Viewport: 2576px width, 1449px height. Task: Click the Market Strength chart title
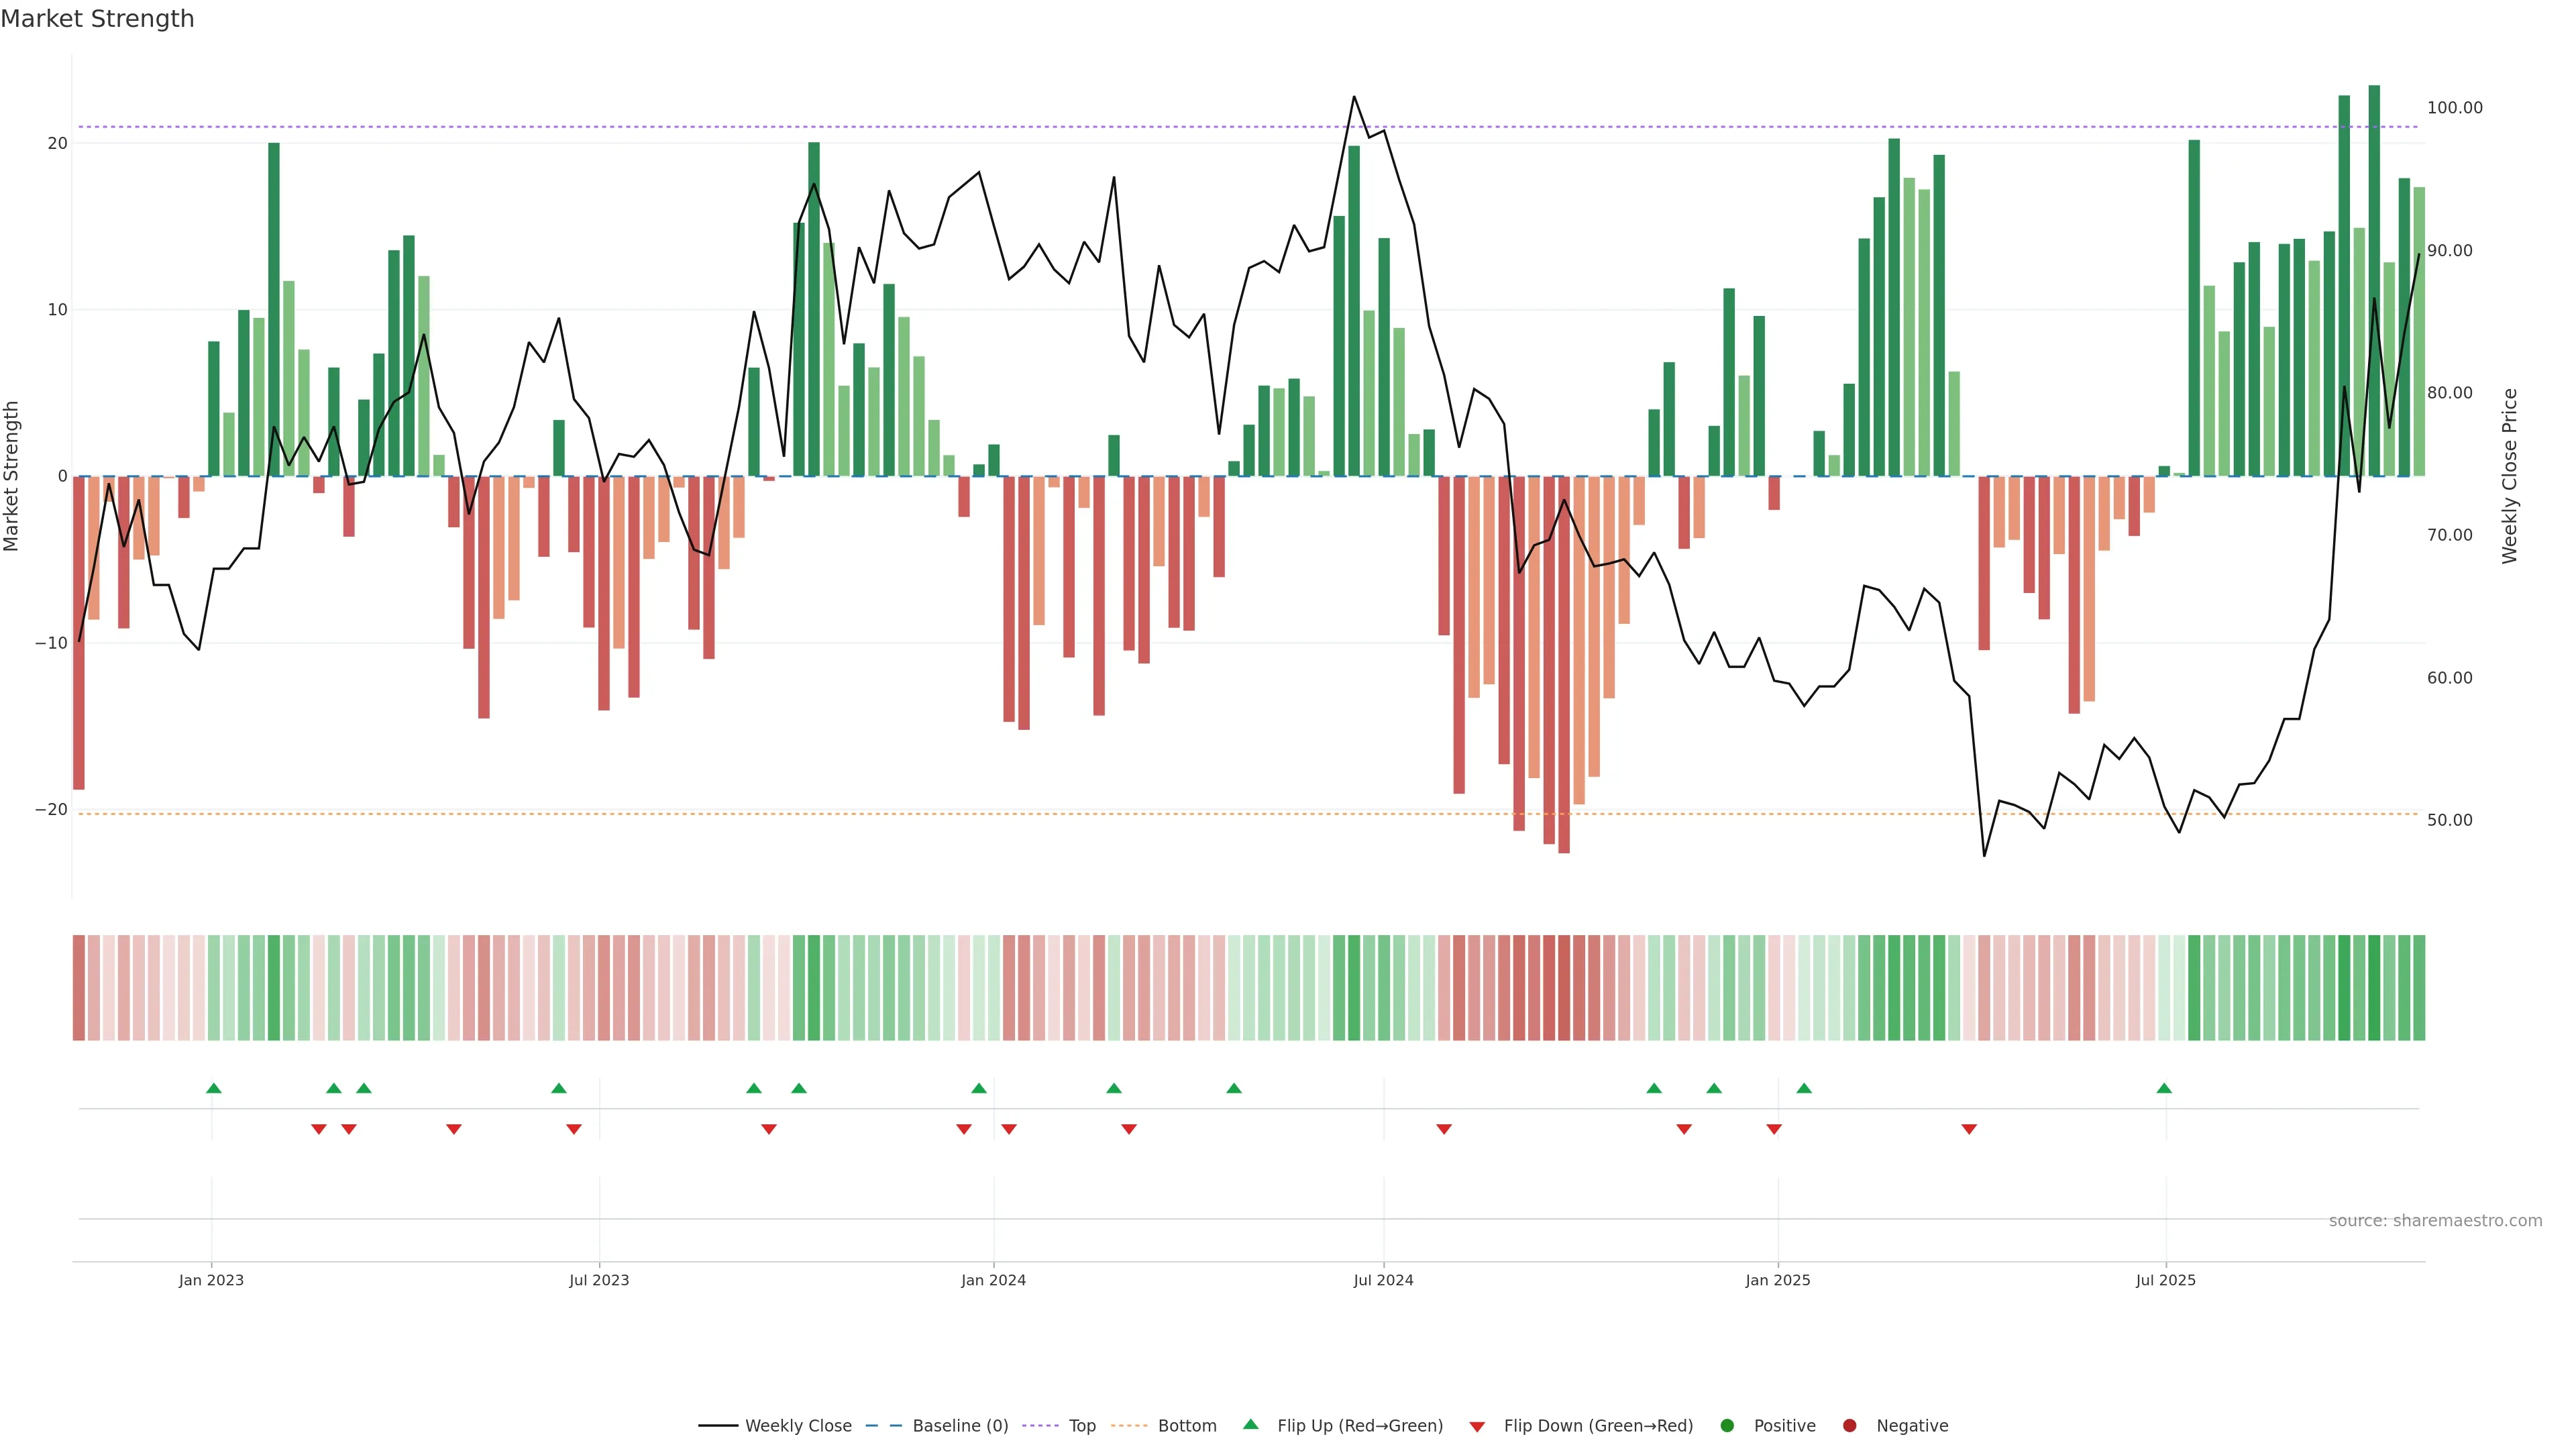(x=97, y=19)
